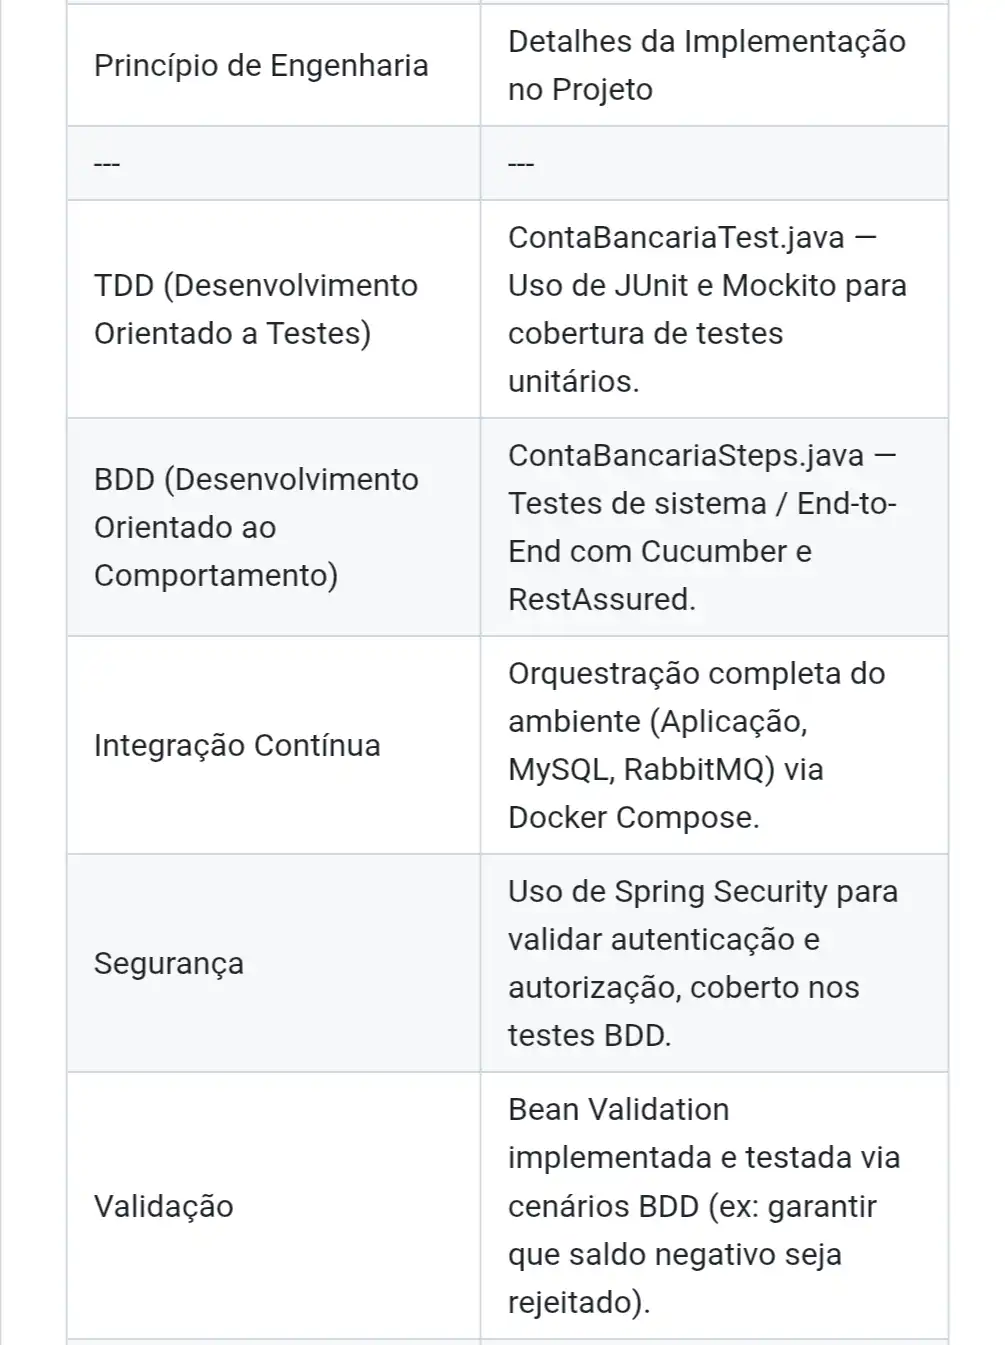Click the right dashes separator cell
Image resolution: width=1005 pixels, height=1345 pixels.
pyautogui.click(x=521, y=163)
